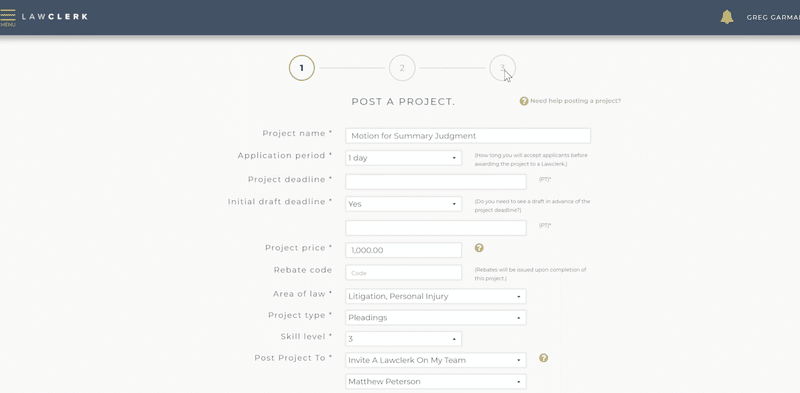Go to step 3 circle
This screenshot has height=393, width=800.
[x=503, y=68]
